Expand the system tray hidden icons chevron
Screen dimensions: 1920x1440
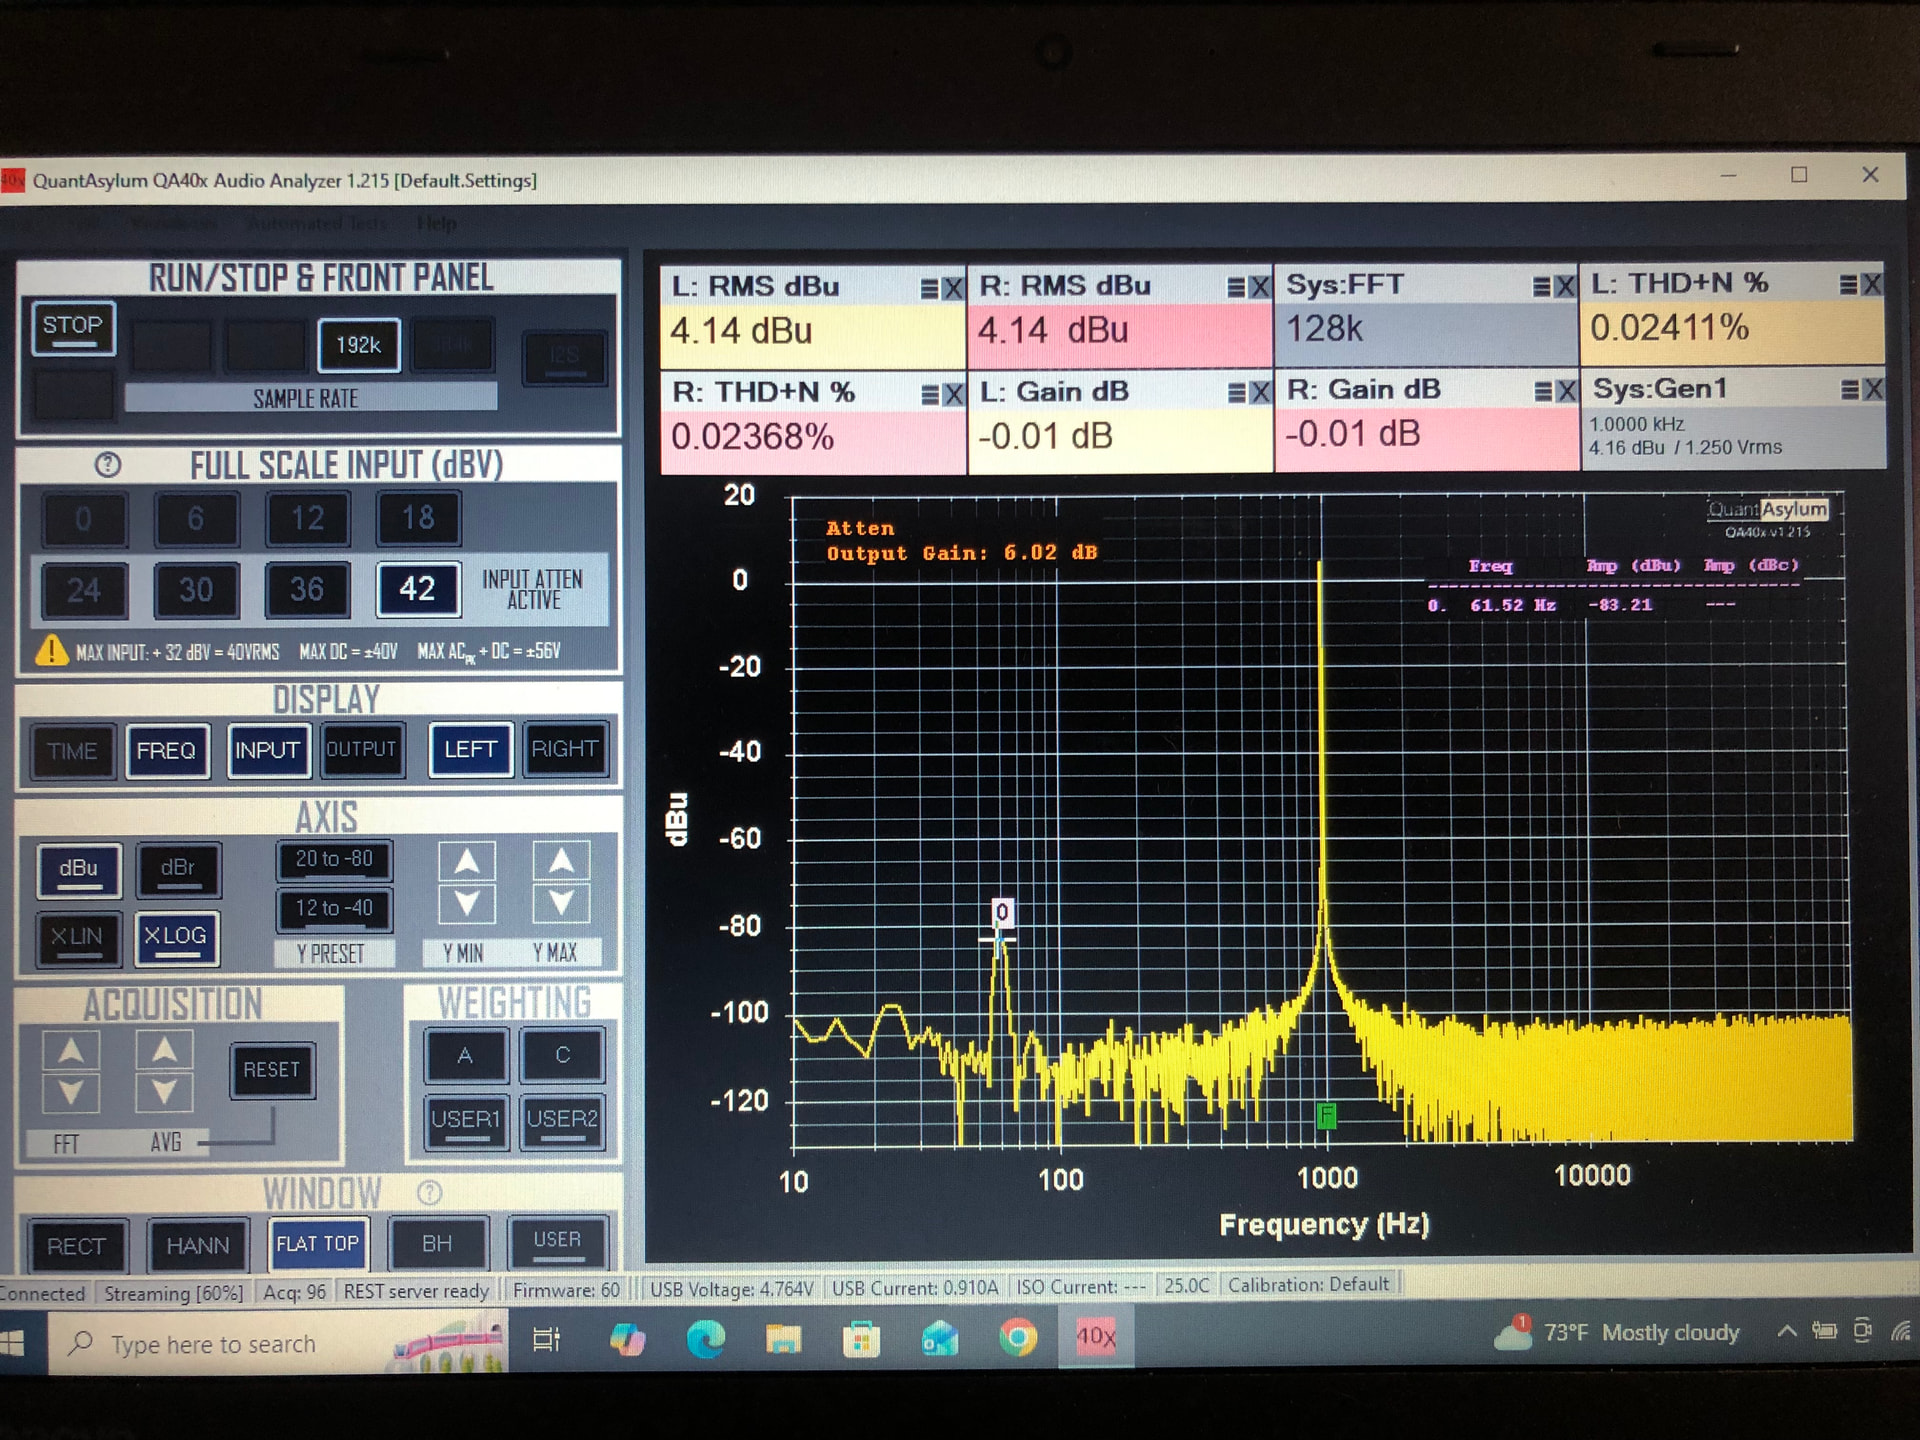[x=1786, y=1331]
